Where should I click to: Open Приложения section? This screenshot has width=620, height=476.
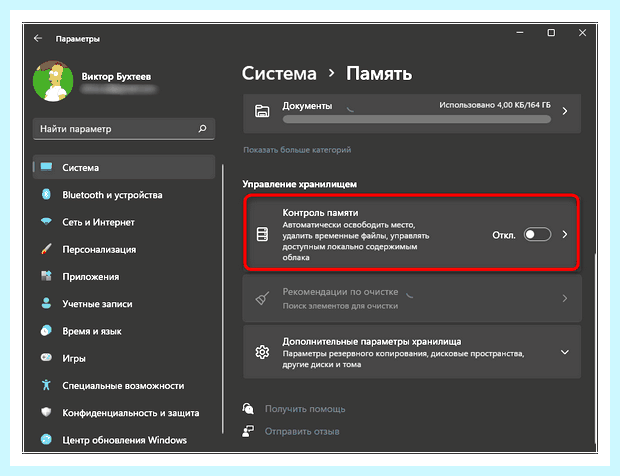coord(124,276)
